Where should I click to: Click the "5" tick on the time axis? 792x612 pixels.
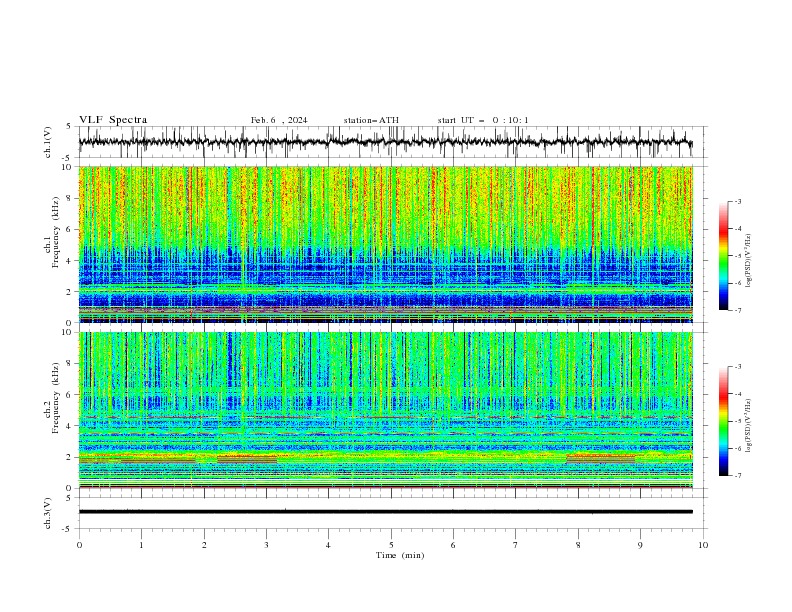(x=391, y=545)
